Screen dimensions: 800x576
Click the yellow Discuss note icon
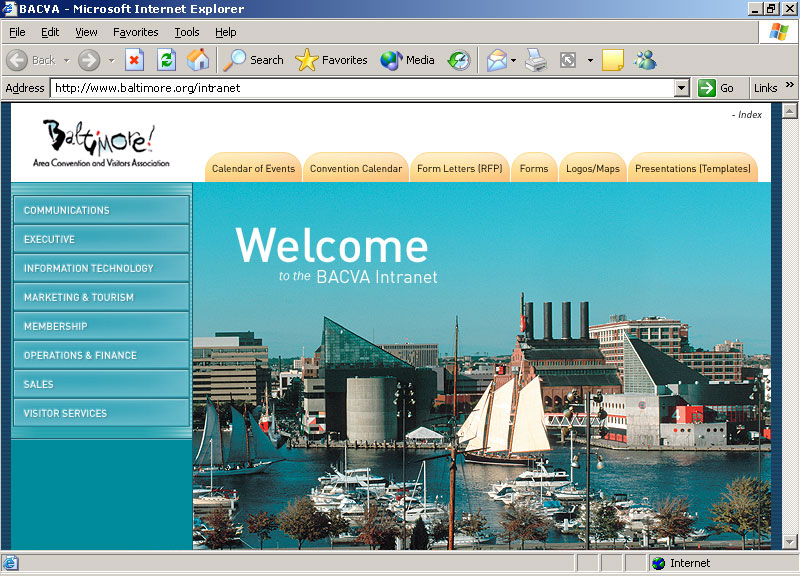(x=613, y=60)
